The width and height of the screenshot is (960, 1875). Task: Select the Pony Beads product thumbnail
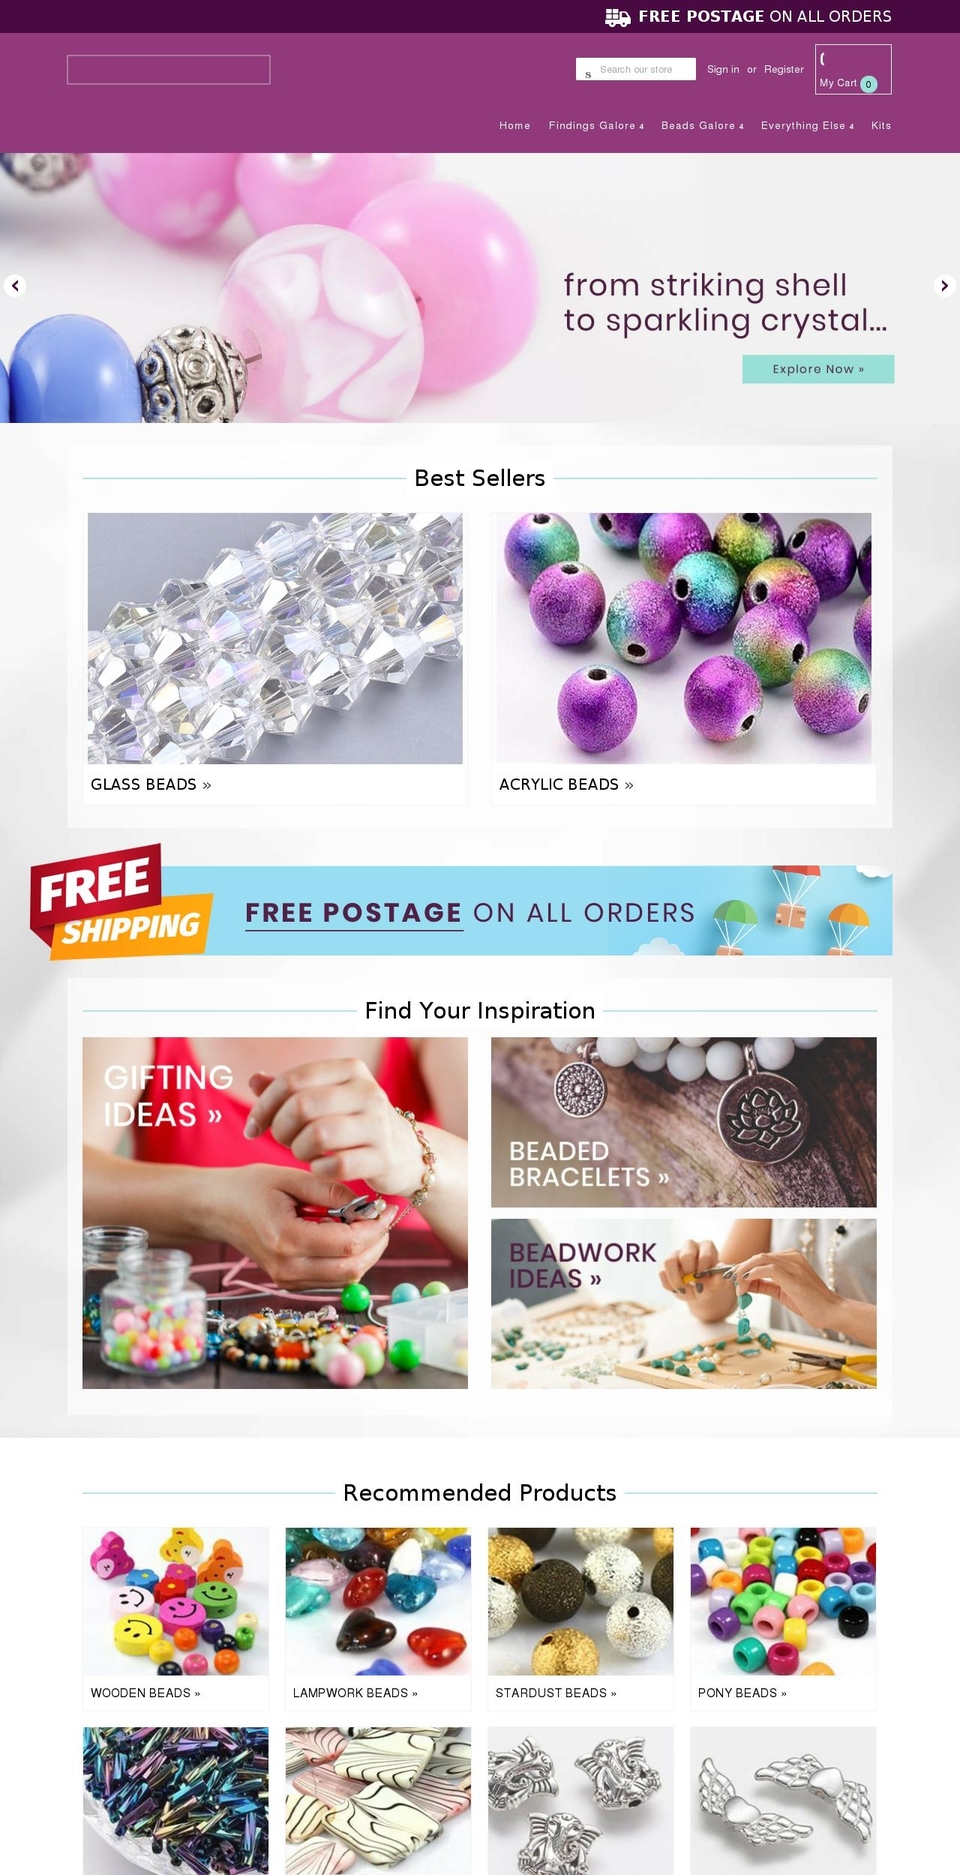coord(783,1601)
